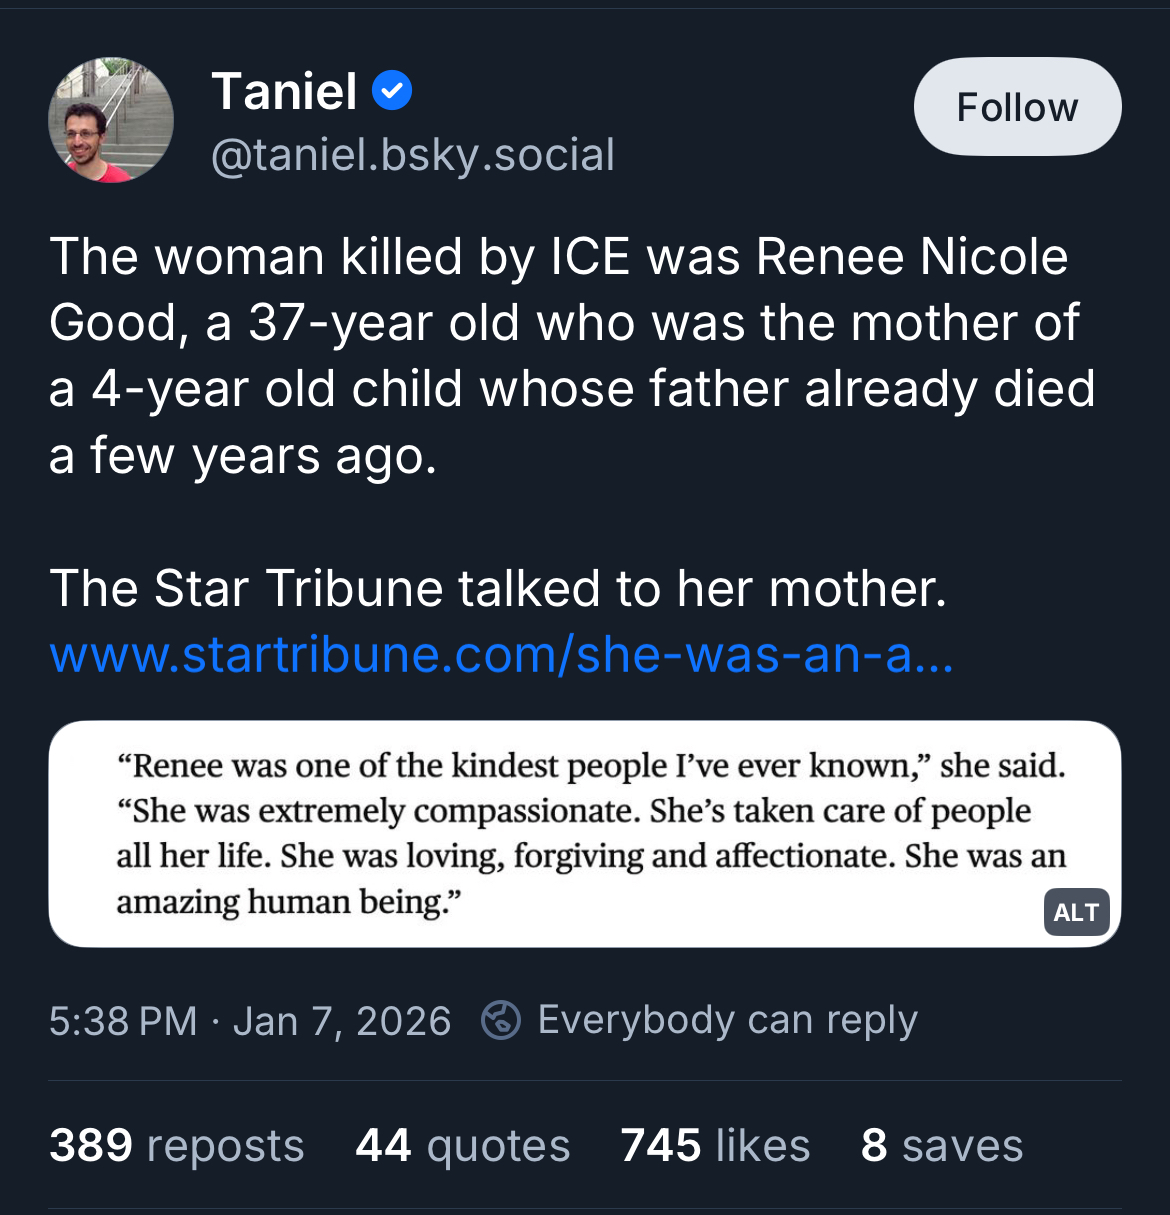This screenshot has height=1215, width=1170.
Task: View the 389 reposts list
Action: click(177, 1145)
